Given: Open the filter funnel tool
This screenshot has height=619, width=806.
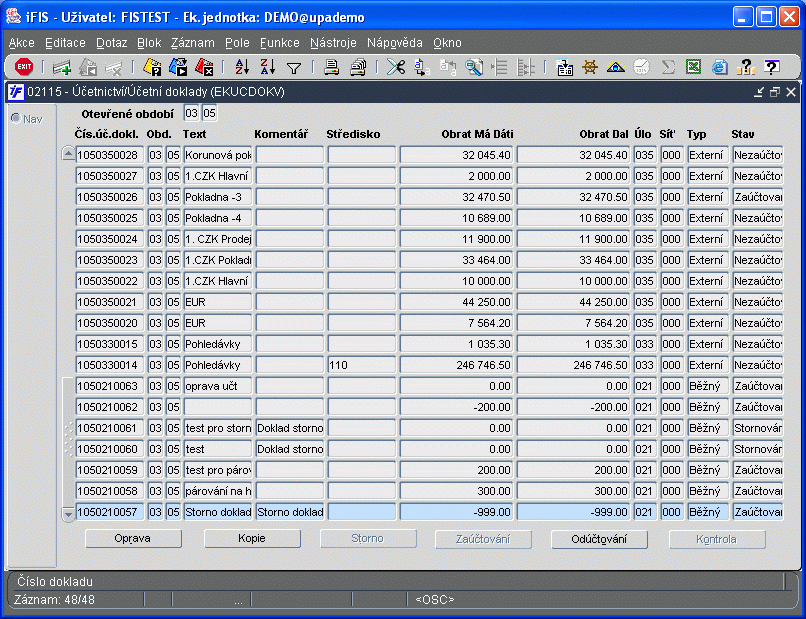Looking at the screenshot, I should 294,68.
